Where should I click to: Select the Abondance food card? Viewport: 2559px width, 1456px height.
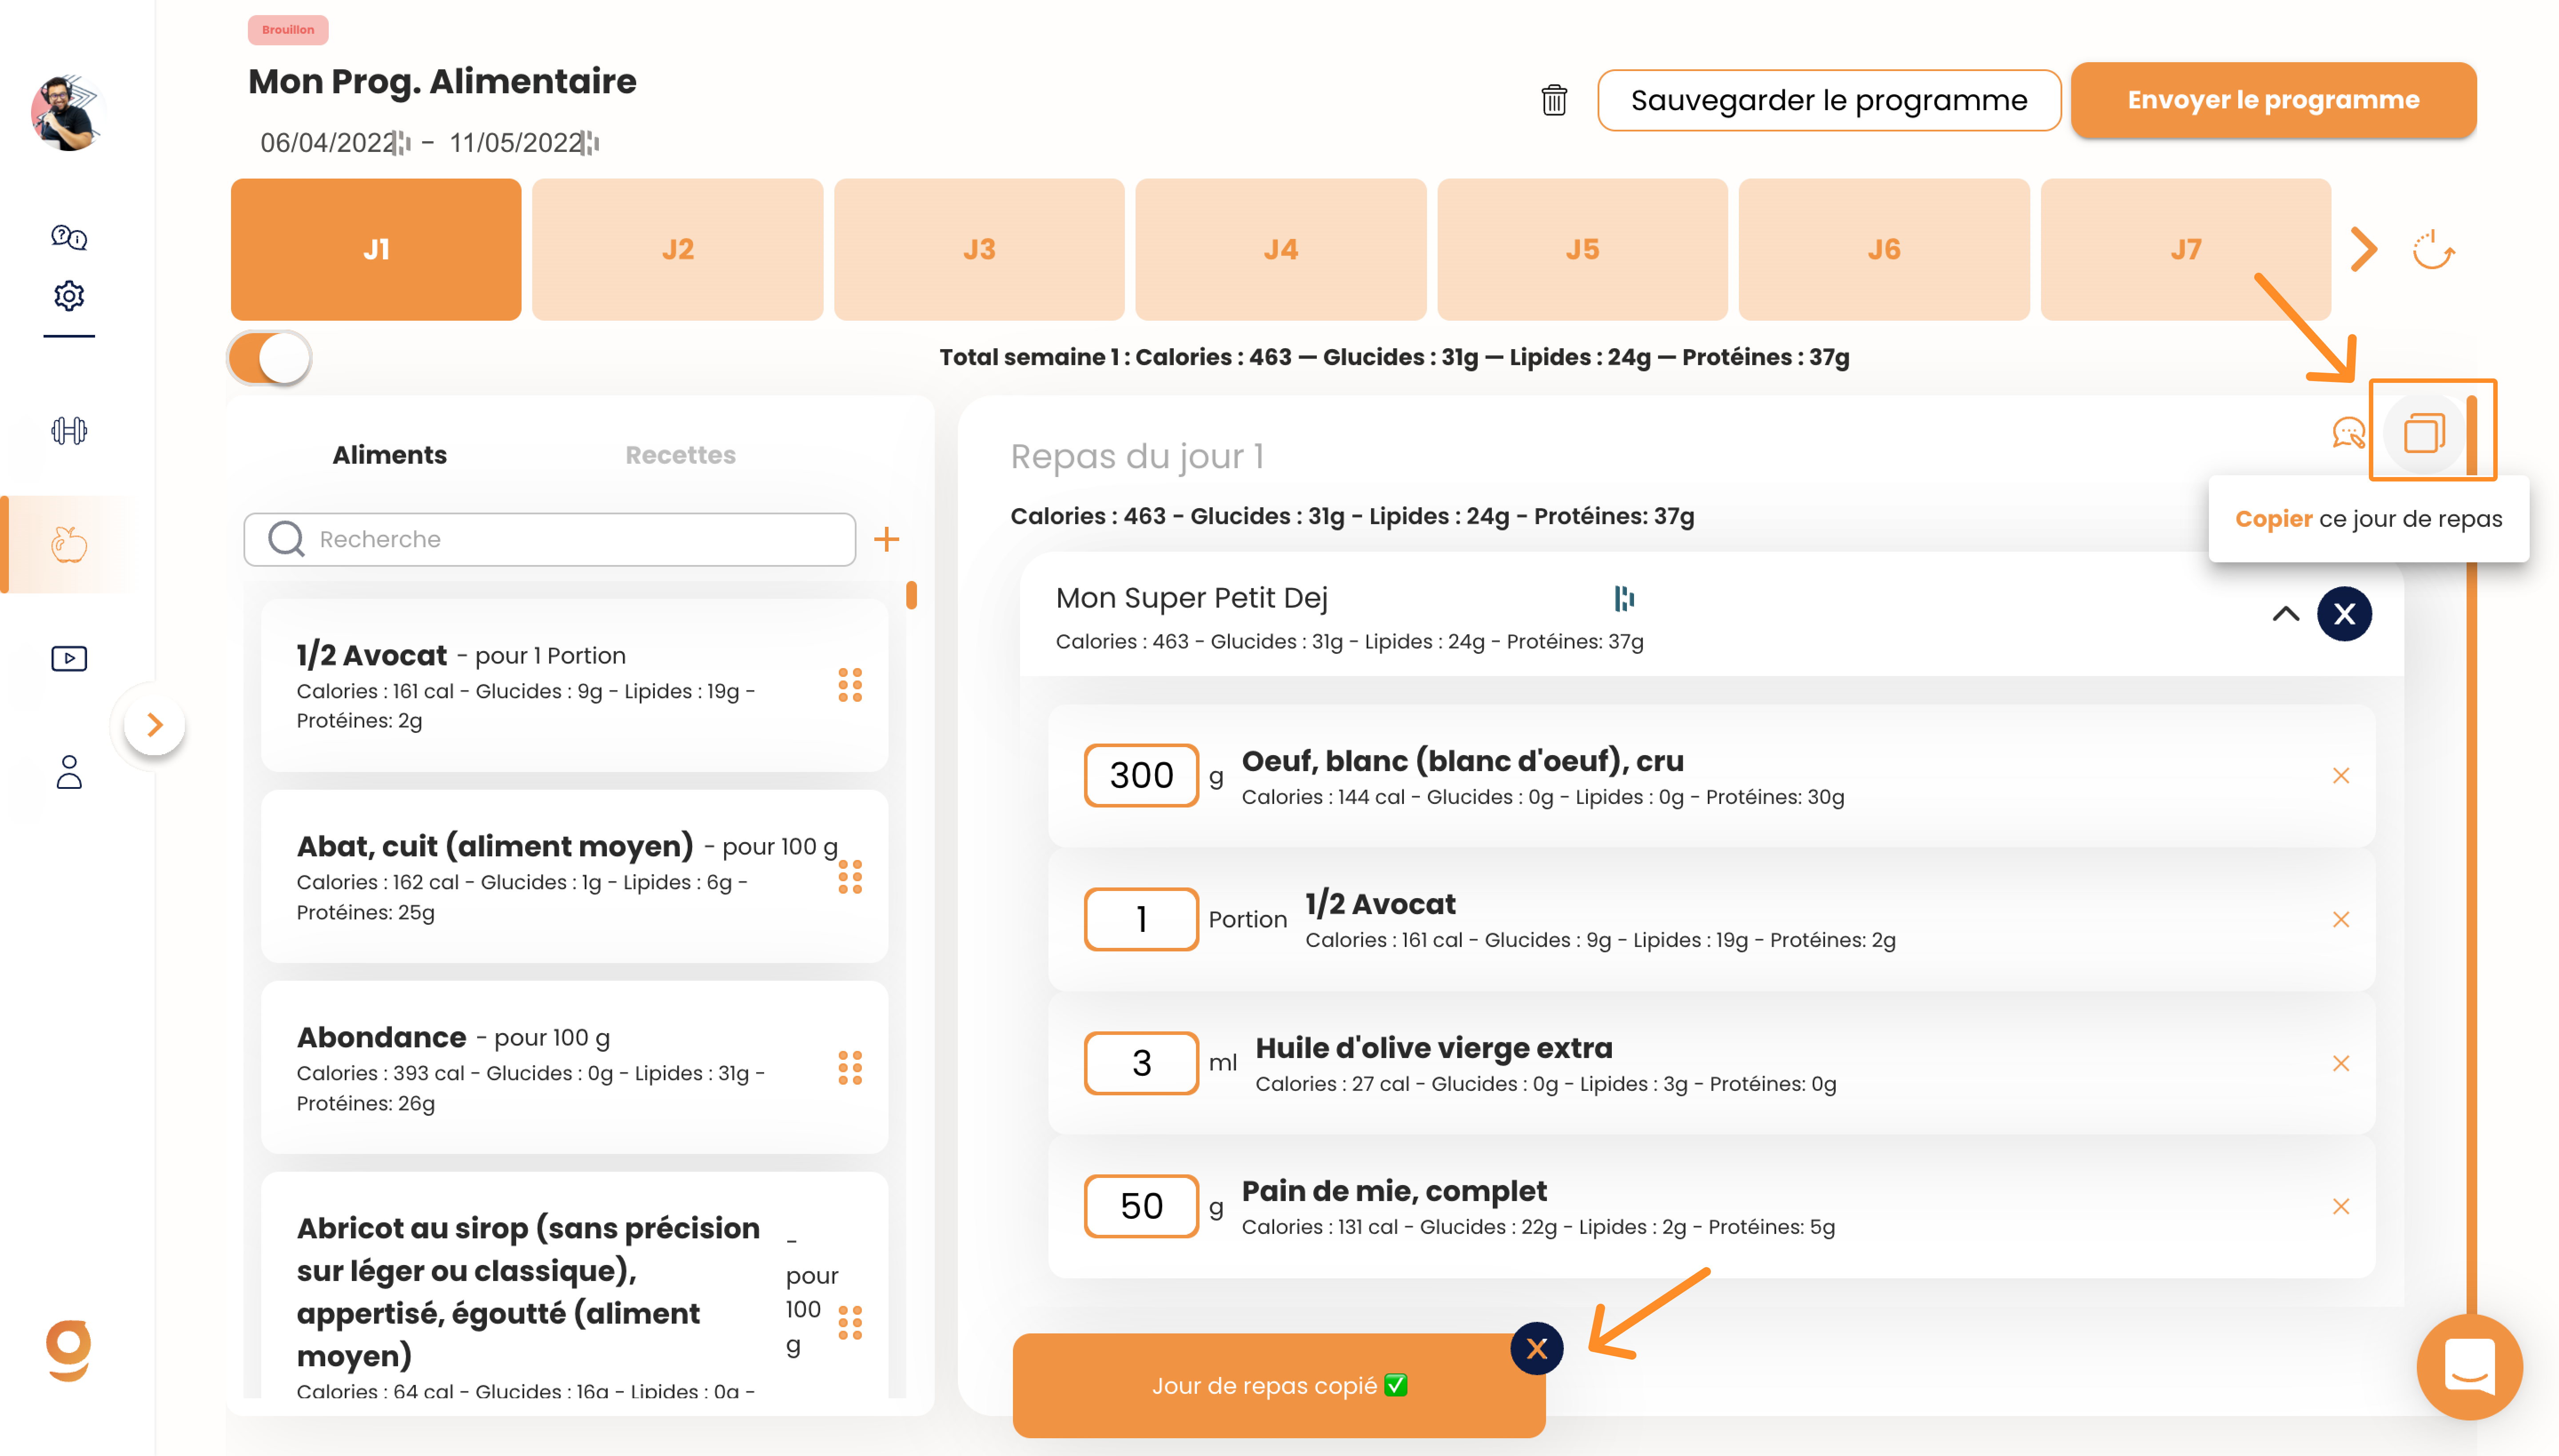pos(574,1068)
